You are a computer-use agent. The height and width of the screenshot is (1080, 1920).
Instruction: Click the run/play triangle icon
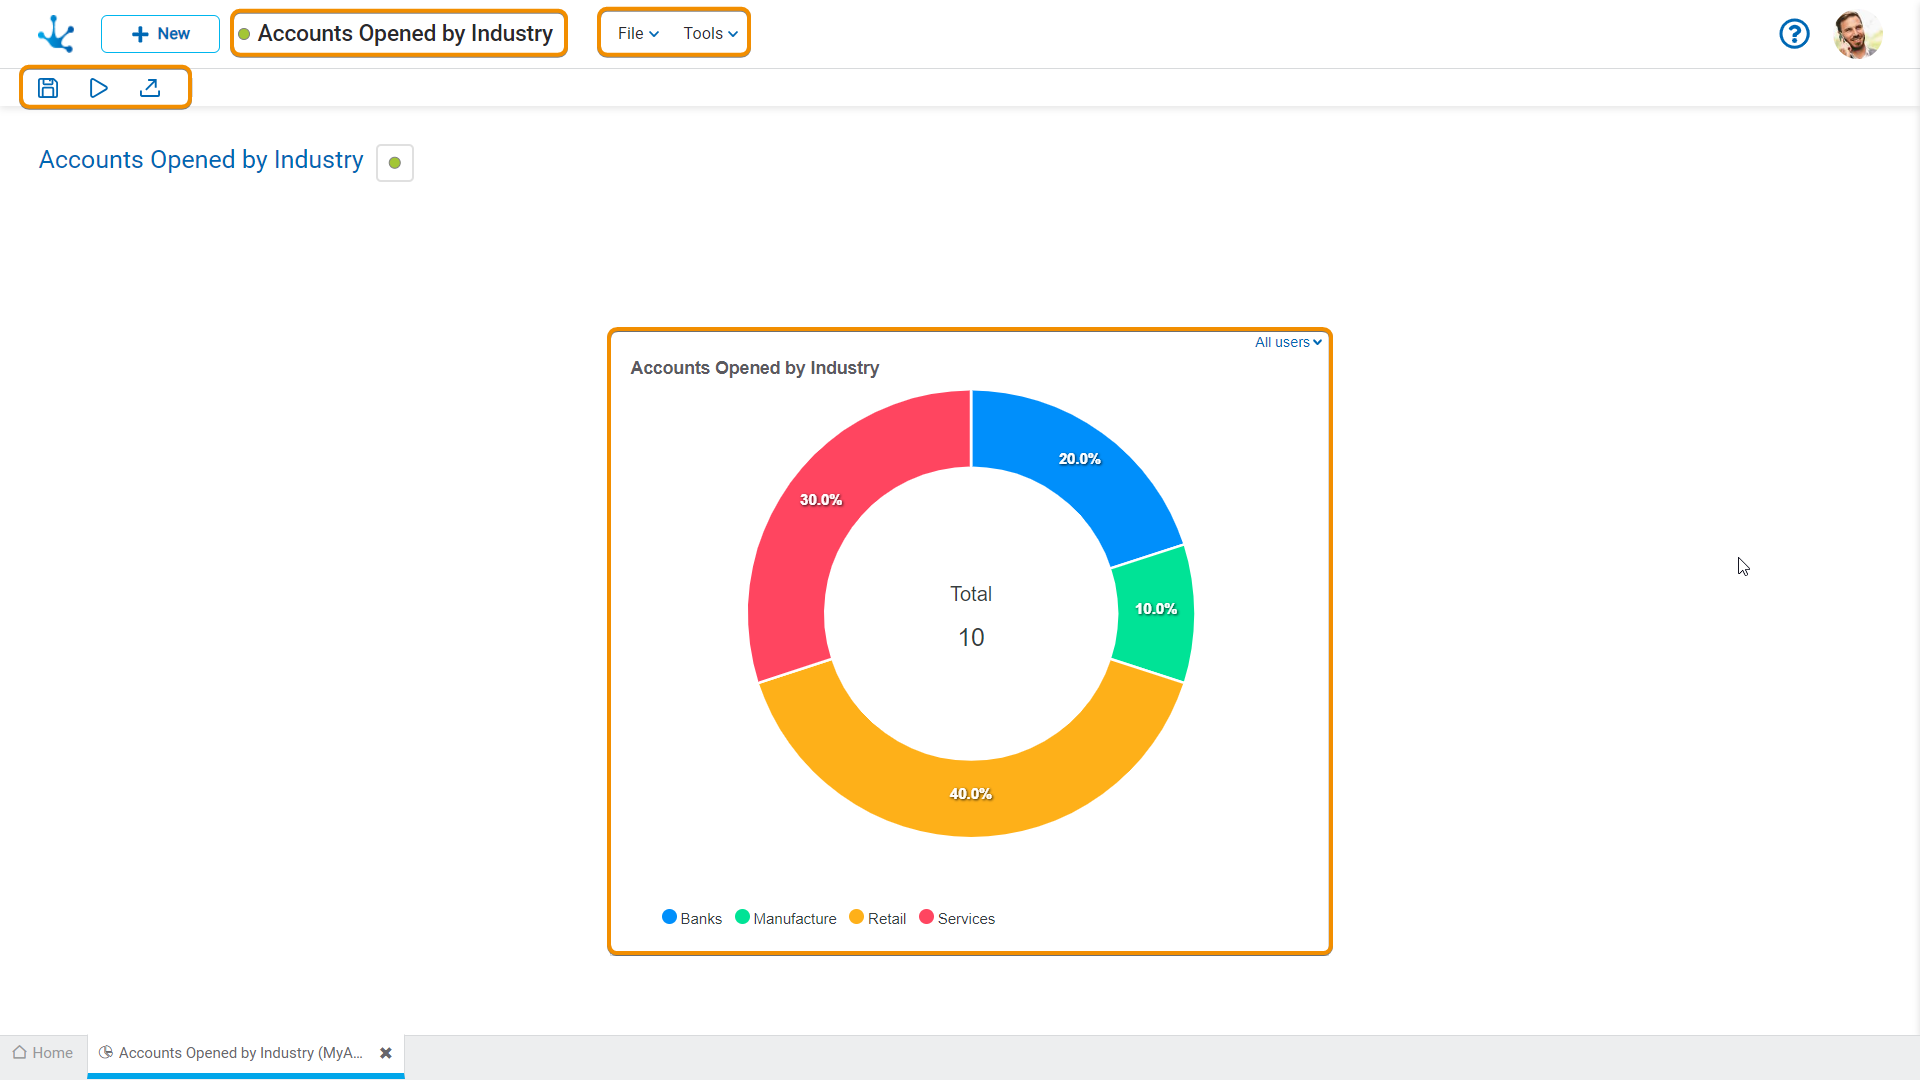(98, 88)
